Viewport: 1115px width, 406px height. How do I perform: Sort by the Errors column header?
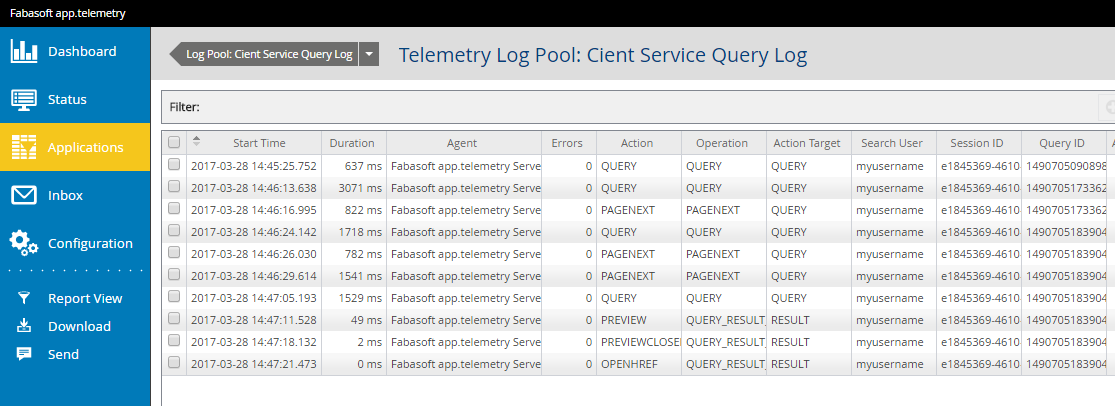click(567, 143)
